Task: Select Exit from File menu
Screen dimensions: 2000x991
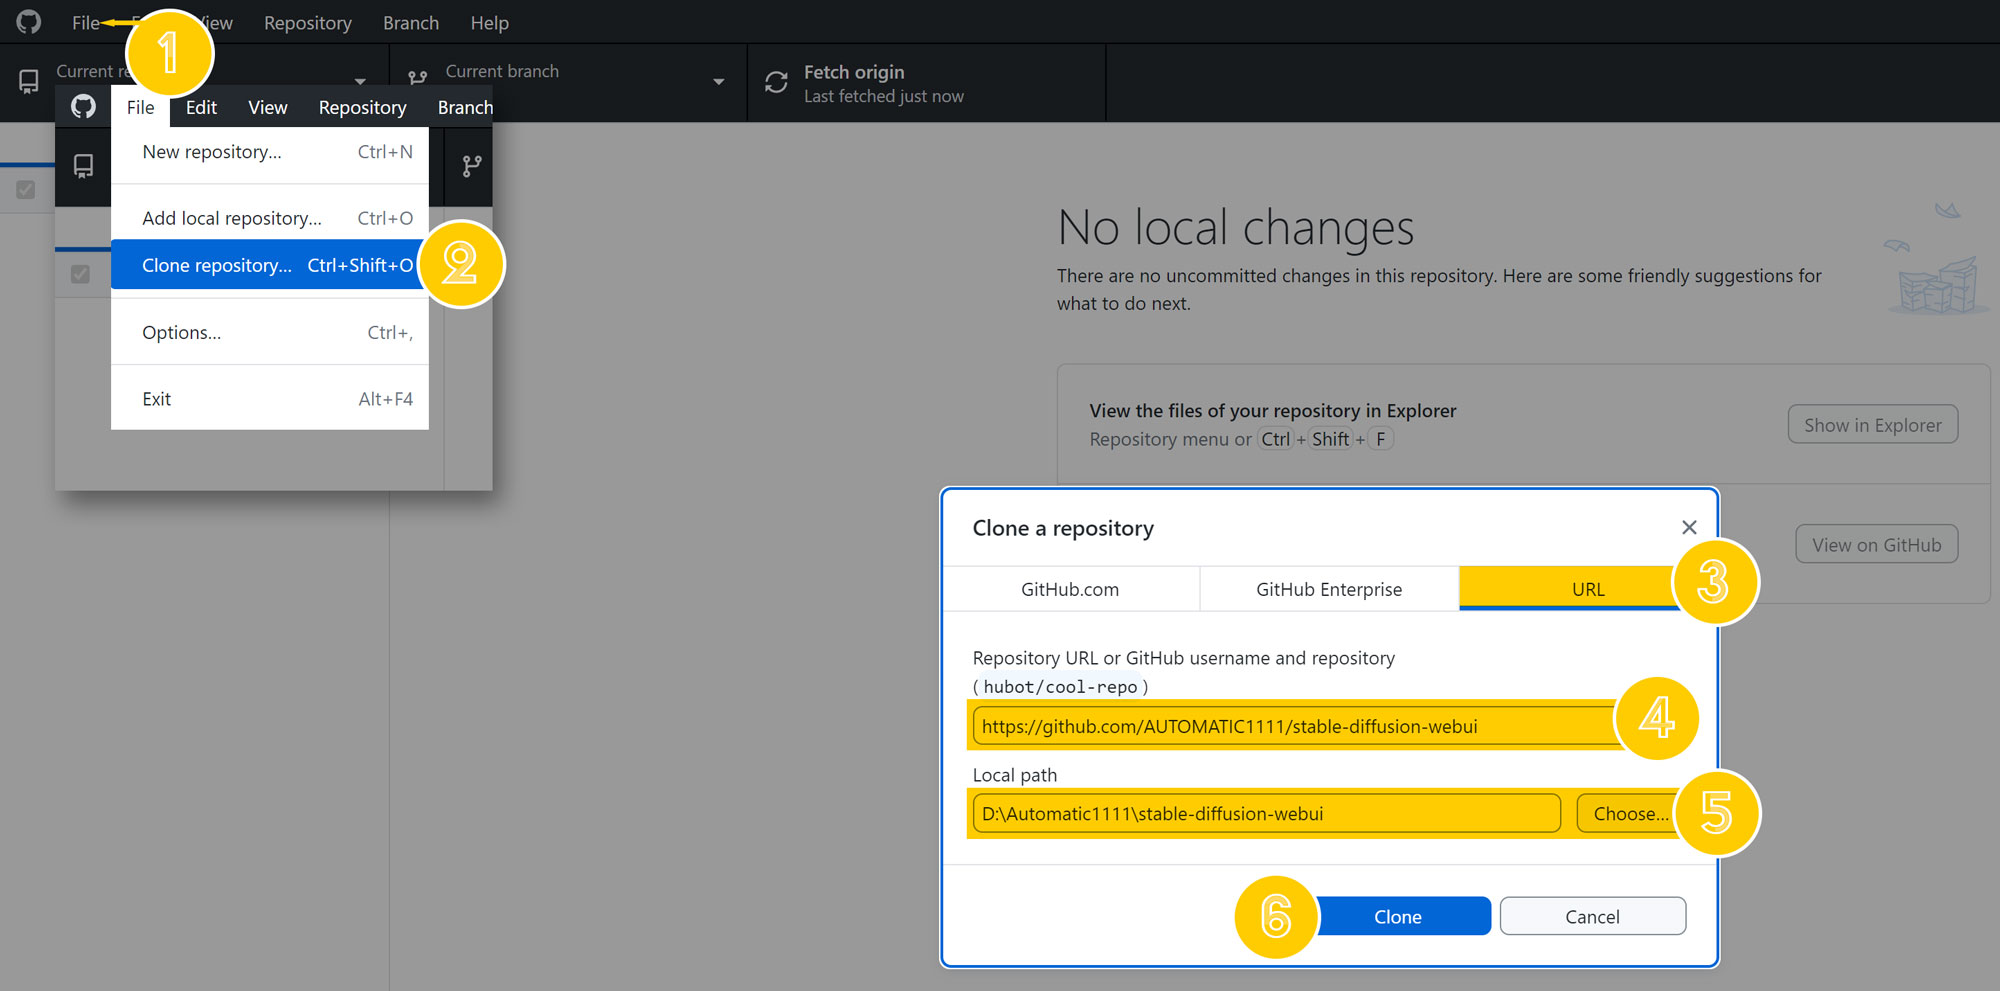Action: (x=270, y=399)
